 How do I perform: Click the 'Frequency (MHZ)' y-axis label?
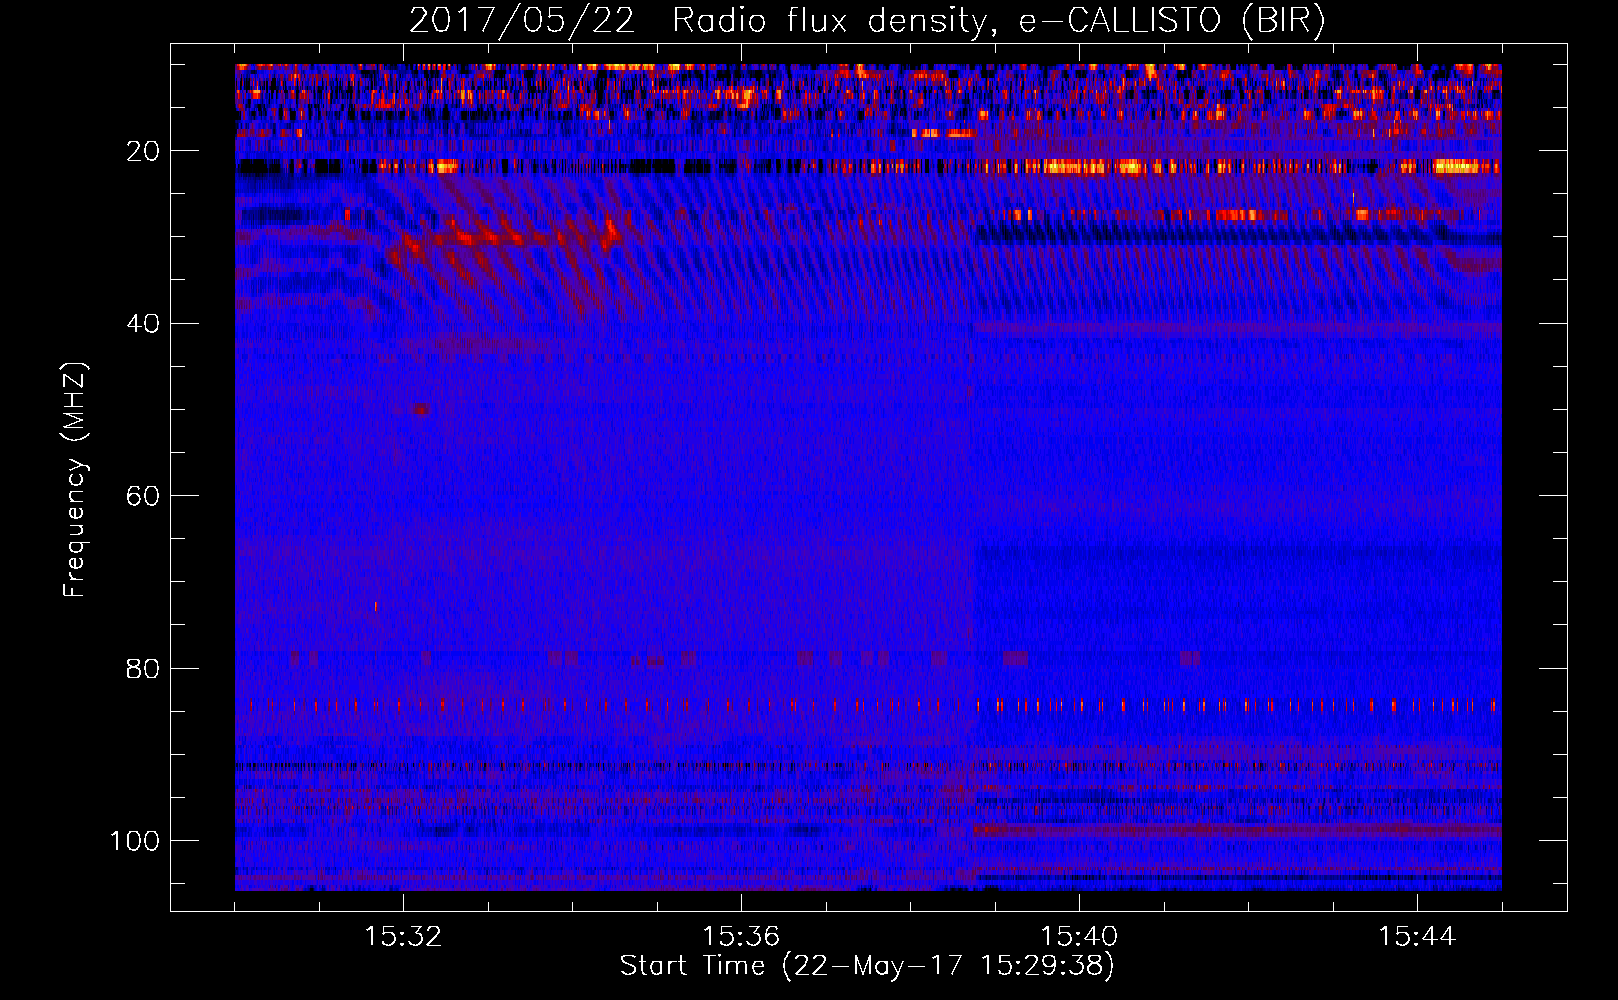click(75, 479)
